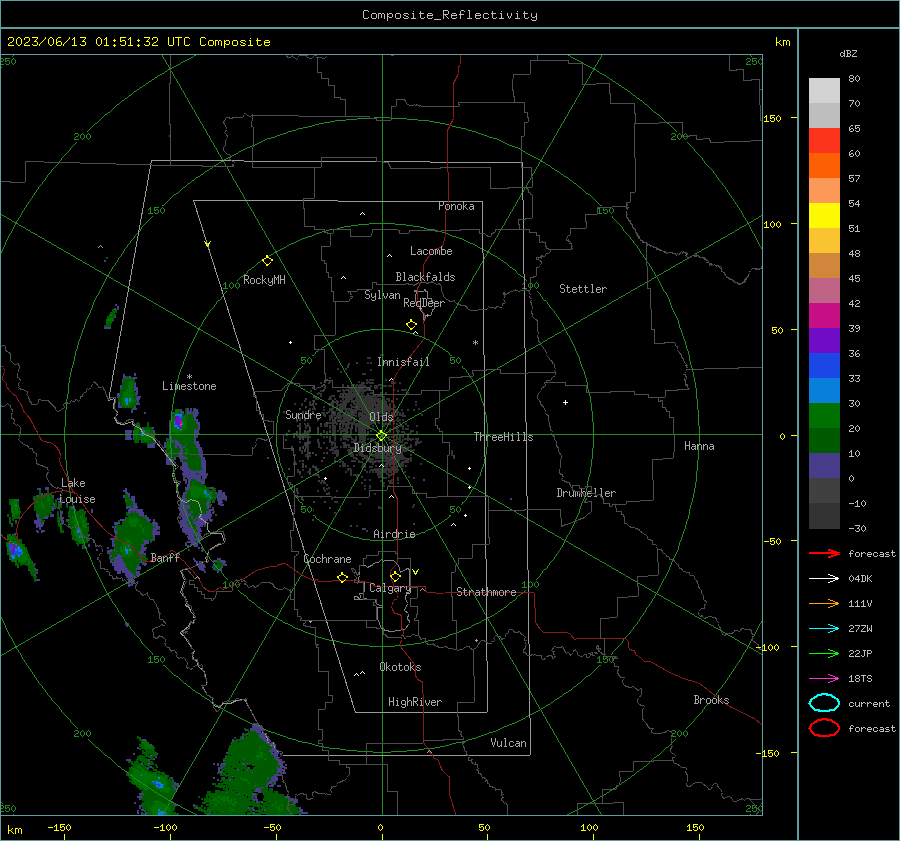Pick the slate 10 dBZ color swatch
Viewport: 900px width, 841px height.
[824, 466]
